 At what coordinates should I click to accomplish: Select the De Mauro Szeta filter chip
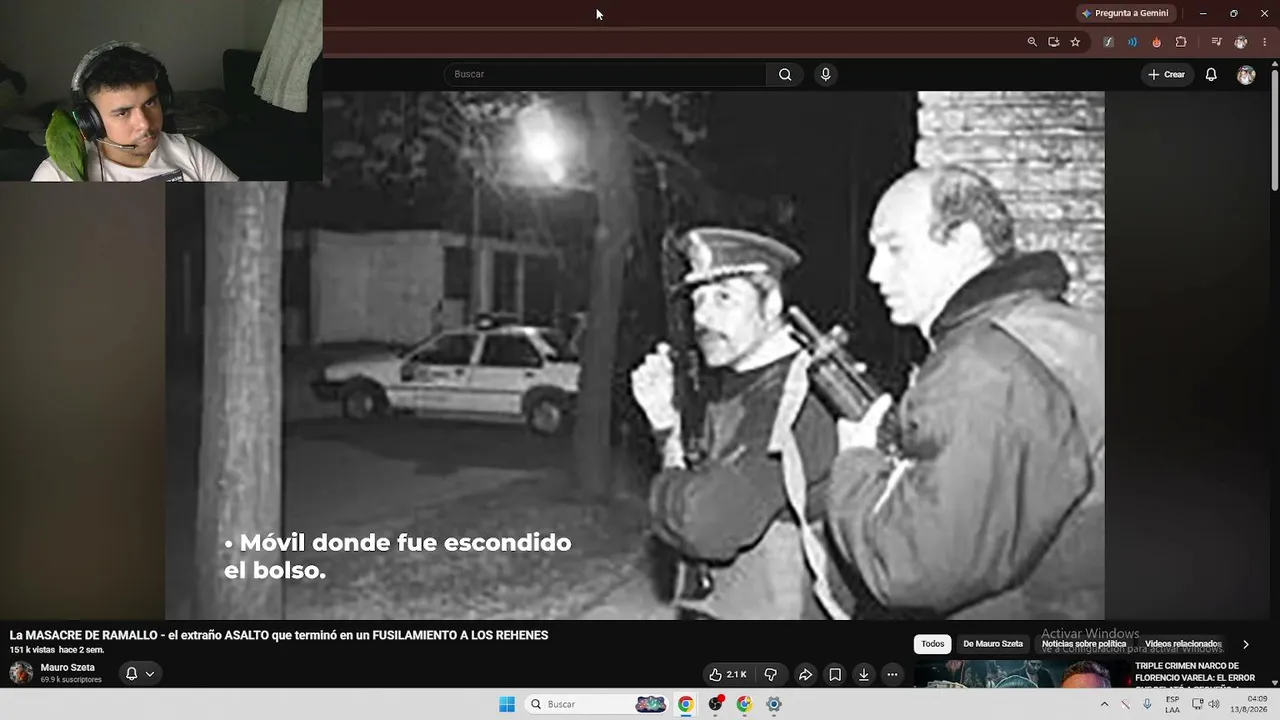[993, 644]
